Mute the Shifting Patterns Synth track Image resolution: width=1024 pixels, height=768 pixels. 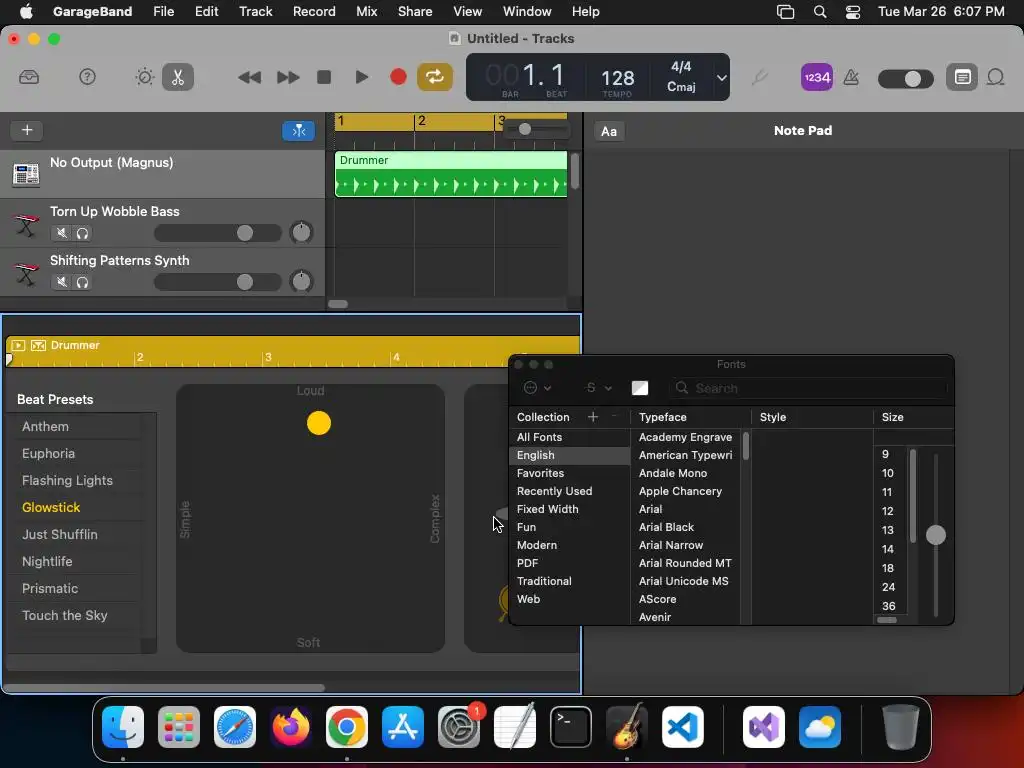(x=61, y=282)
